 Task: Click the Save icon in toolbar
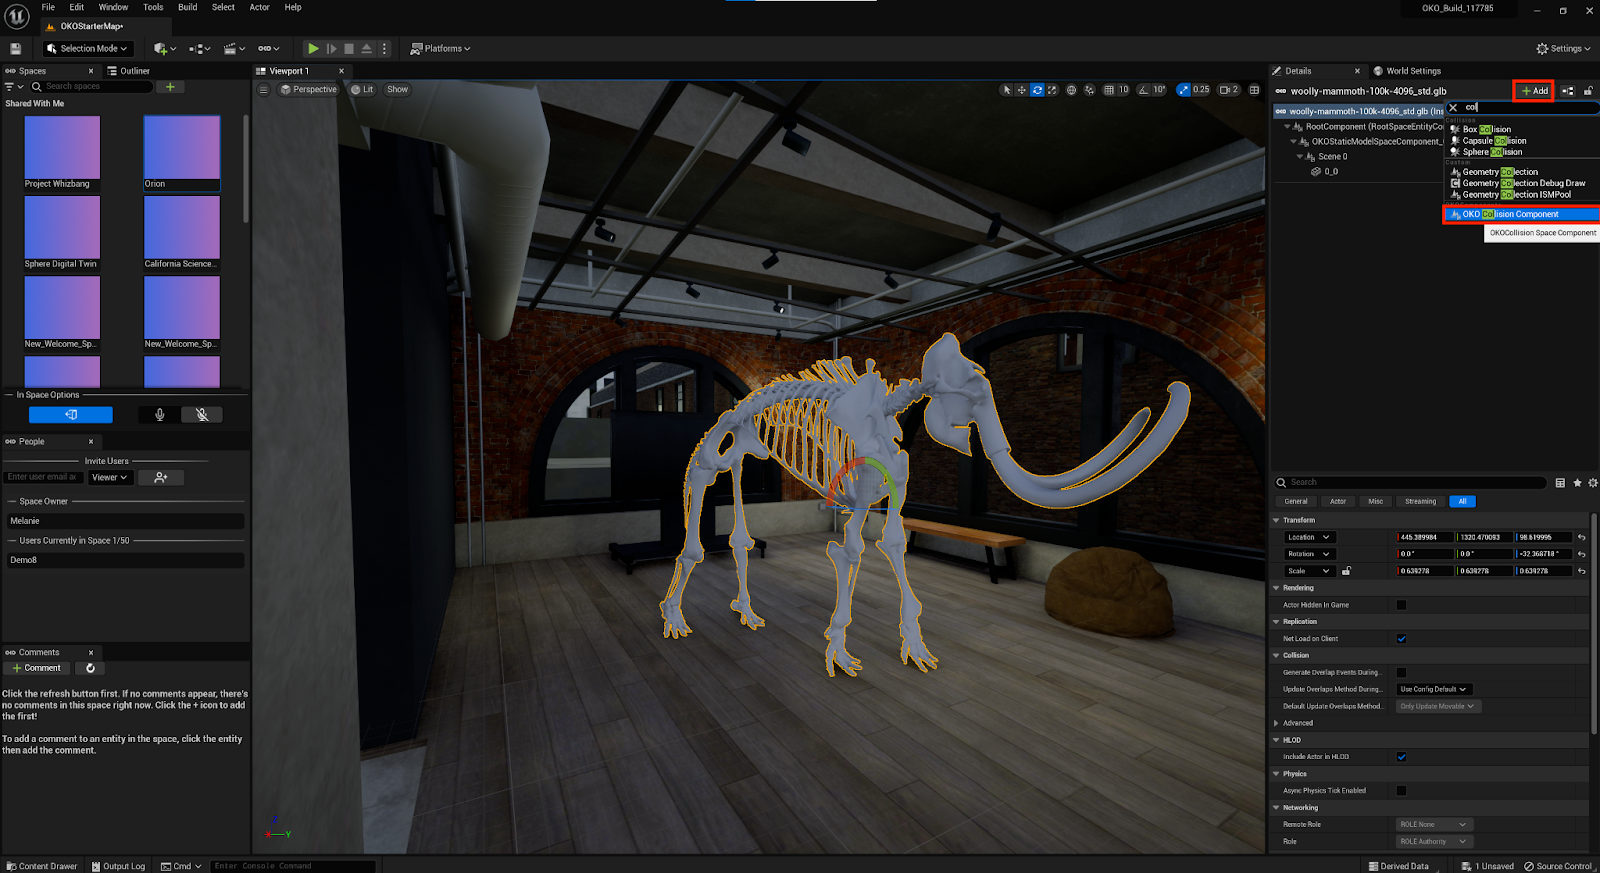pos(15,48)
